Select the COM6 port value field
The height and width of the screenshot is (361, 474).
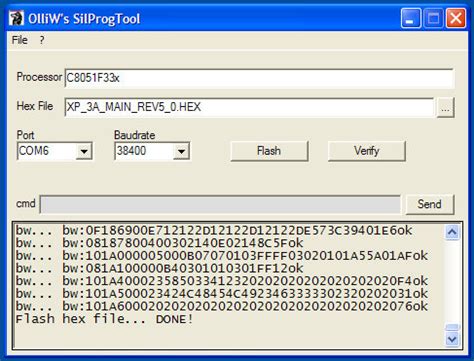click(x=46, y=151)
